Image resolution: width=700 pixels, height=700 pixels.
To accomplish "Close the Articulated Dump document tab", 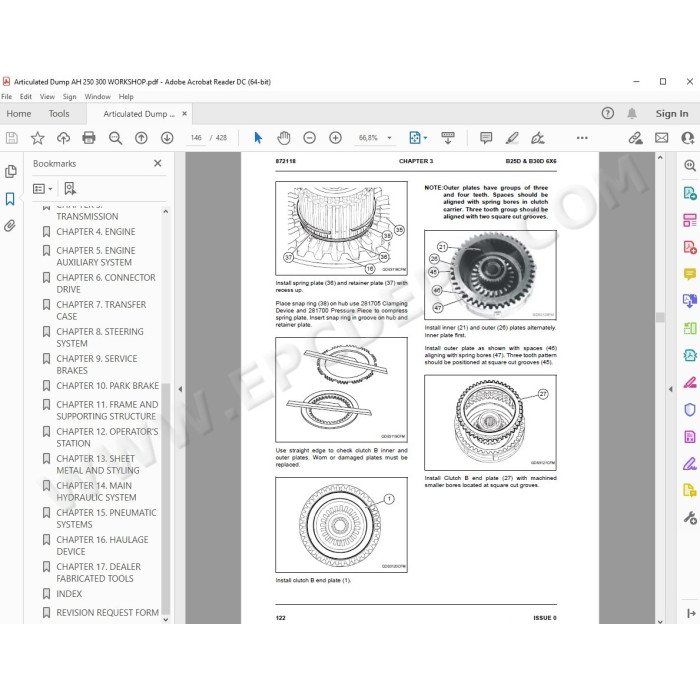I will point(184,114).
